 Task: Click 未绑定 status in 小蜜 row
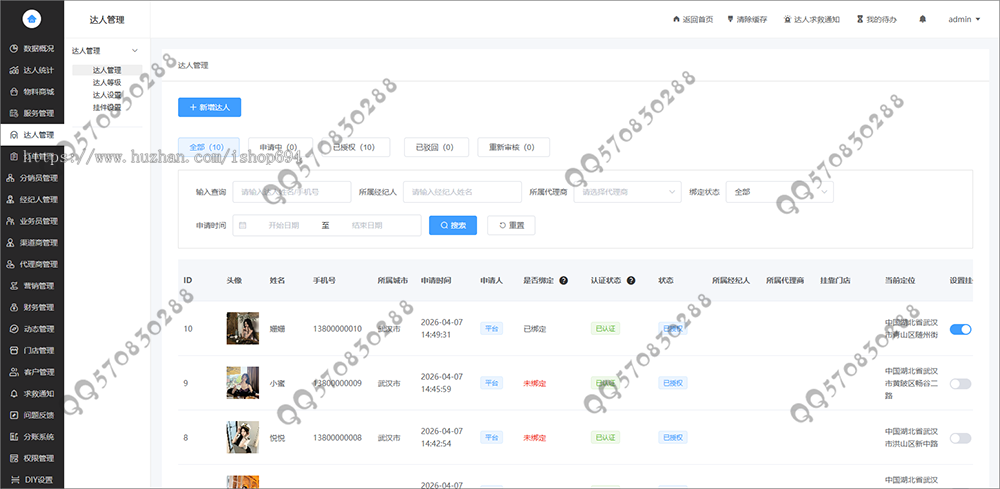pyautogui.click(x=534, y=384)
